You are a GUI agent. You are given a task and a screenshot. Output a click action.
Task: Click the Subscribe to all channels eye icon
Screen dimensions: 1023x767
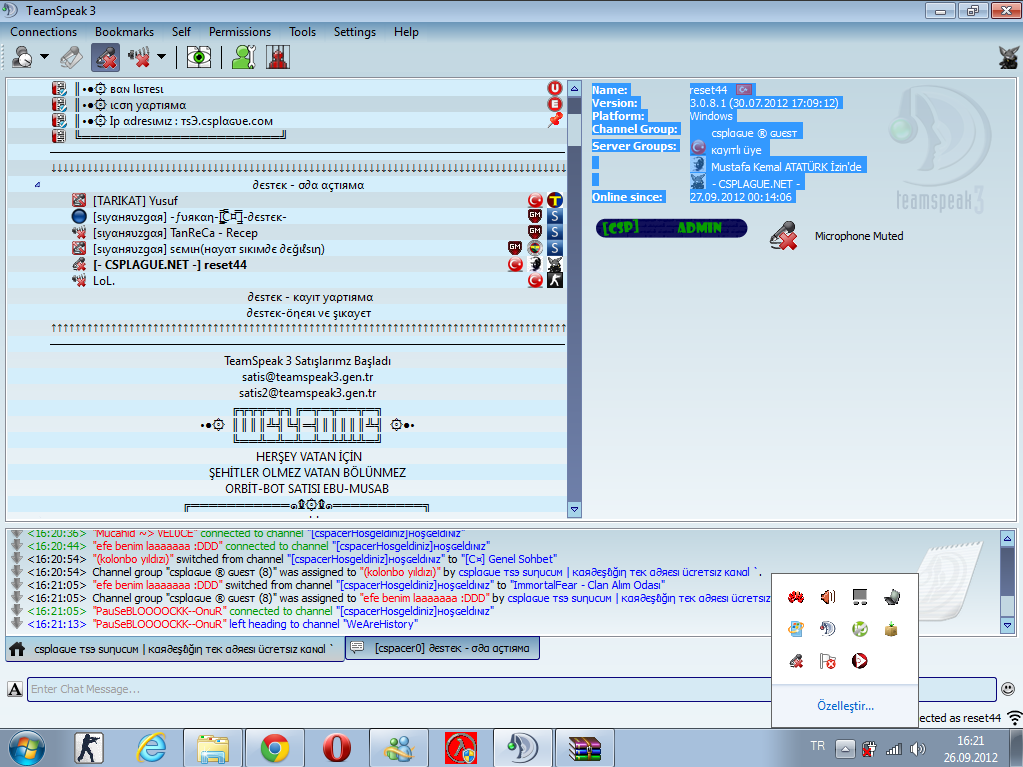200,57
